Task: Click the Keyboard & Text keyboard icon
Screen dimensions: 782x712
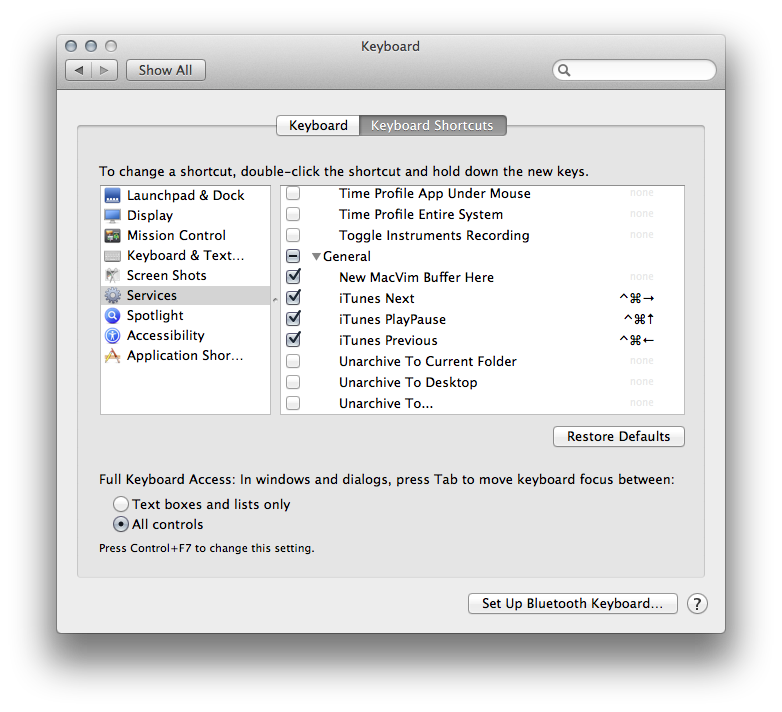Action: tap(112, 256)
